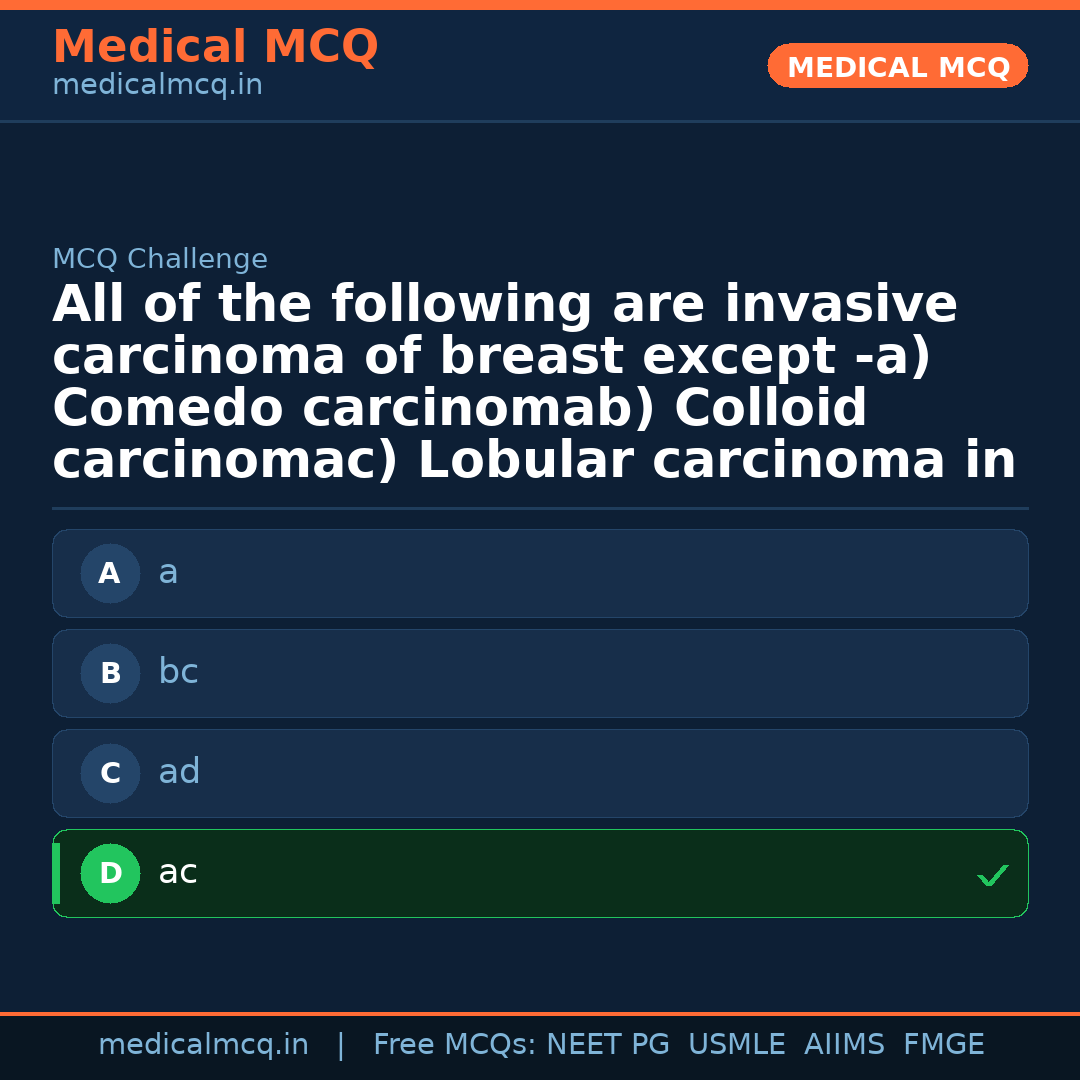Select the circular B option badge
This screenshot has width=1080, height=1080.
pos(110,673)
